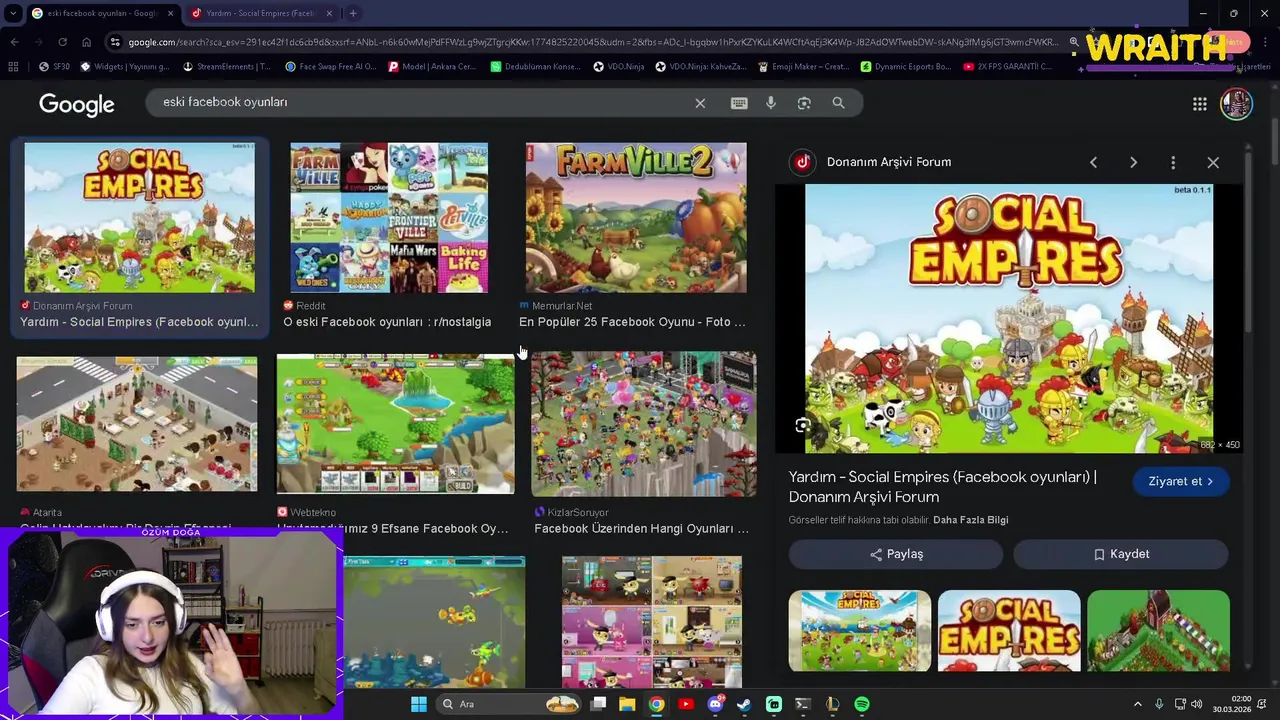The width and height of the screenshot is (1280, 720).
Task: Open the Atarita restaurant game thumbnail
Action: [x=137, y=424]
